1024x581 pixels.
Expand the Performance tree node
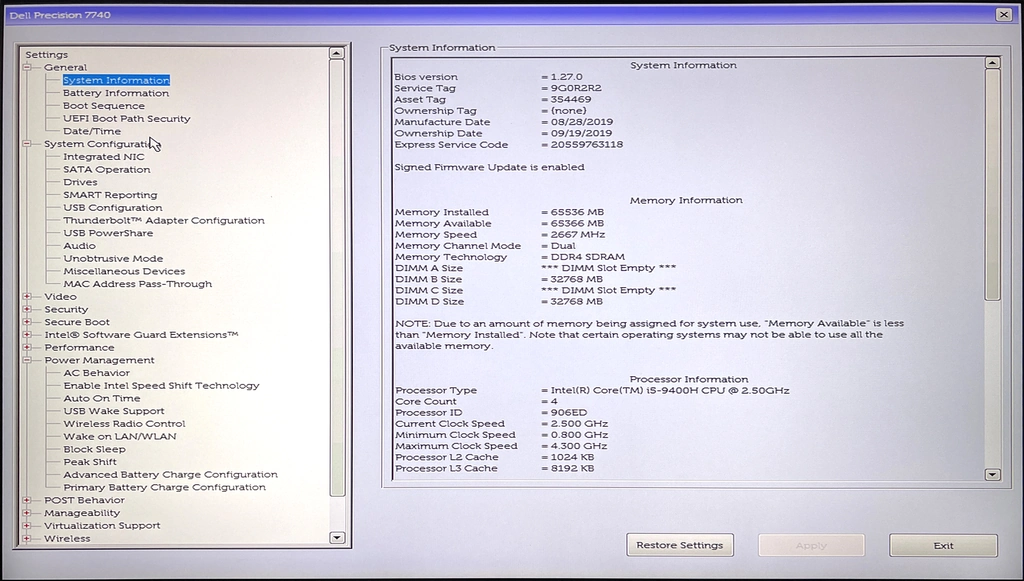pos(27,347)
